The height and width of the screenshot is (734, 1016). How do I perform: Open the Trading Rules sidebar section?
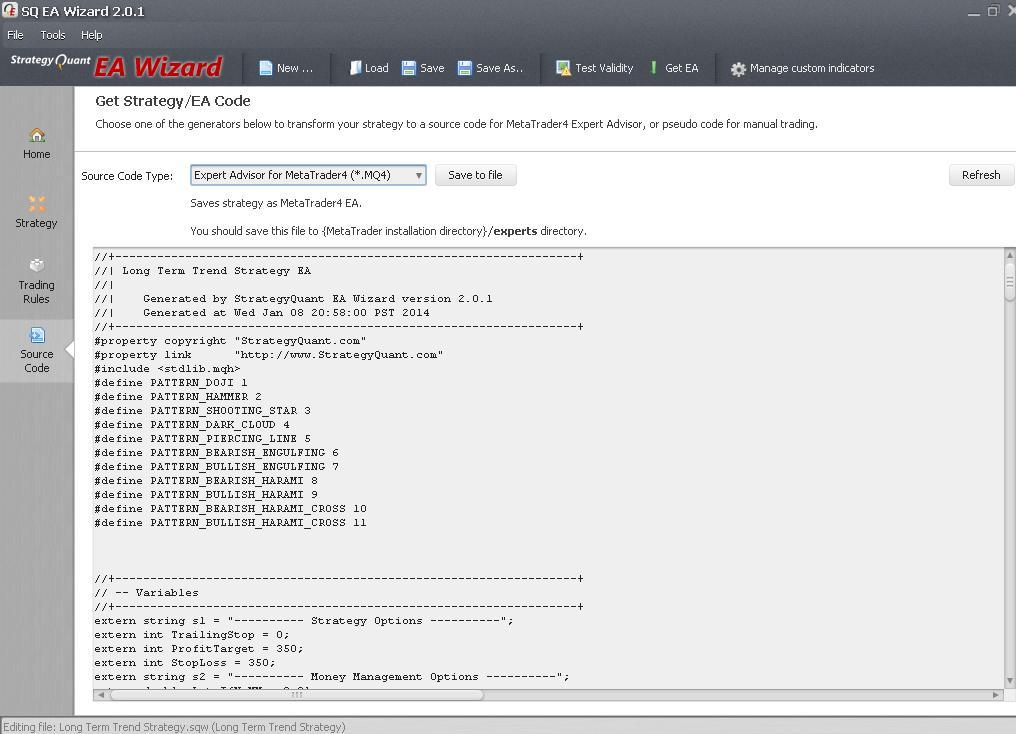(x=37, y=281)
